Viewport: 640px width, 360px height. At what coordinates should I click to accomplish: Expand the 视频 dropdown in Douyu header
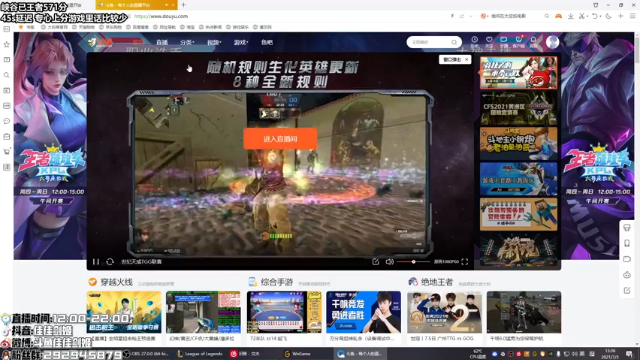213,42
